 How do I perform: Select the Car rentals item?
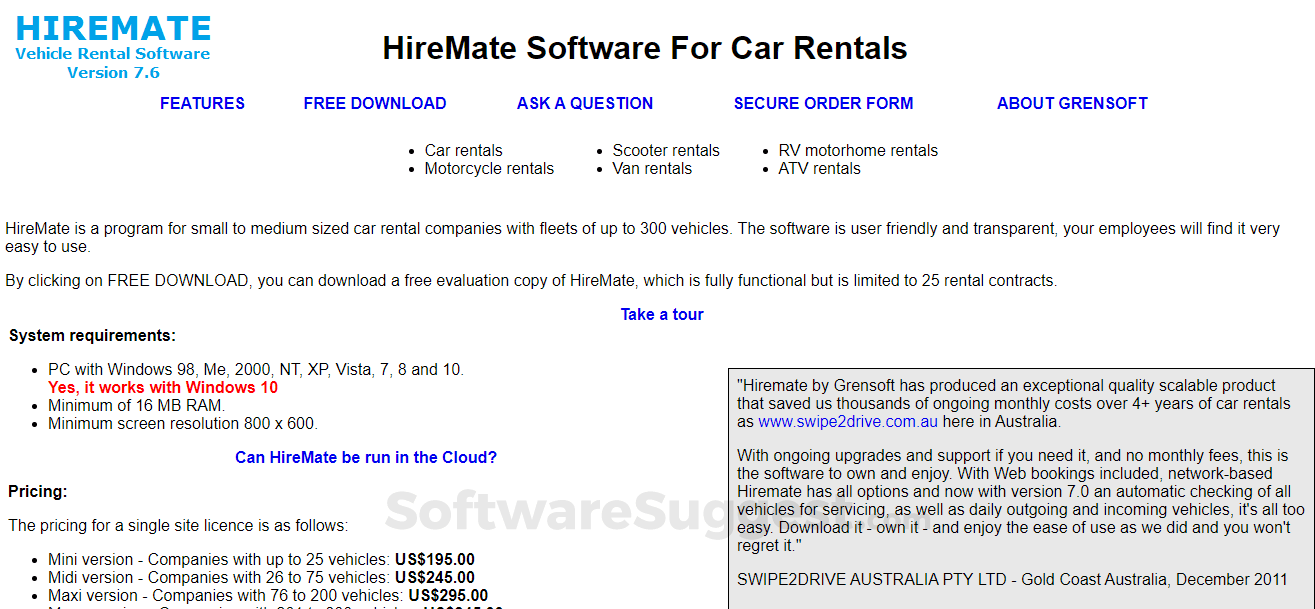(x=464, y=150)
